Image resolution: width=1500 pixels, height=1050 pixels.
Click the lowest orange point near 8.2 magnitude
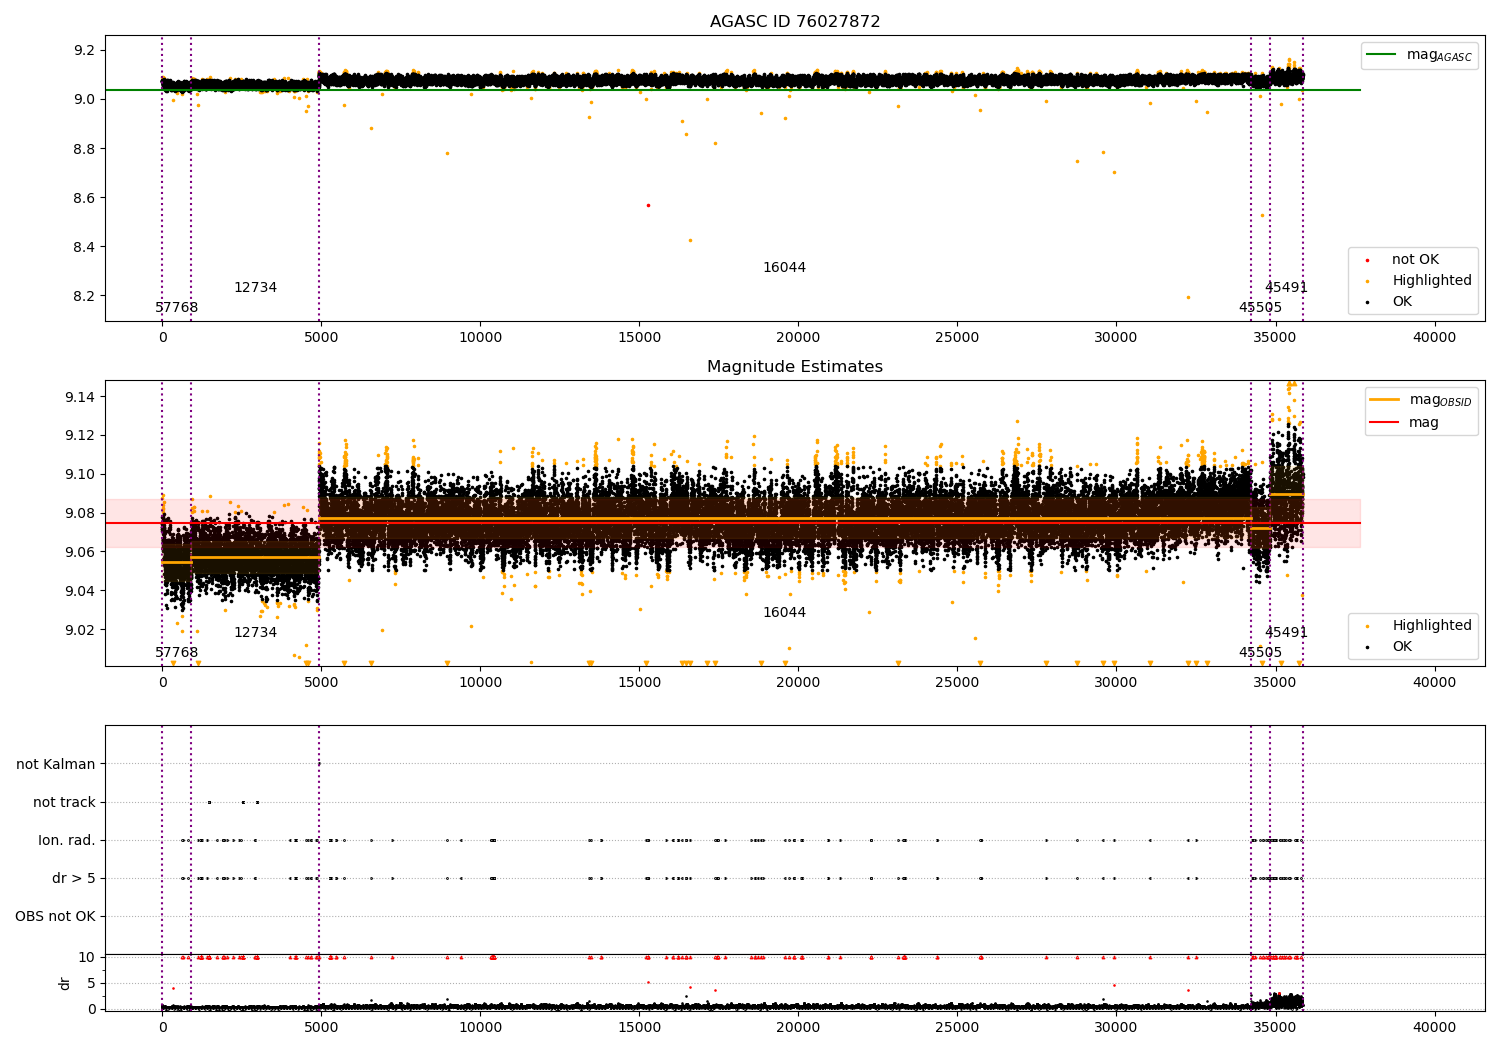tap(1188, 297)
